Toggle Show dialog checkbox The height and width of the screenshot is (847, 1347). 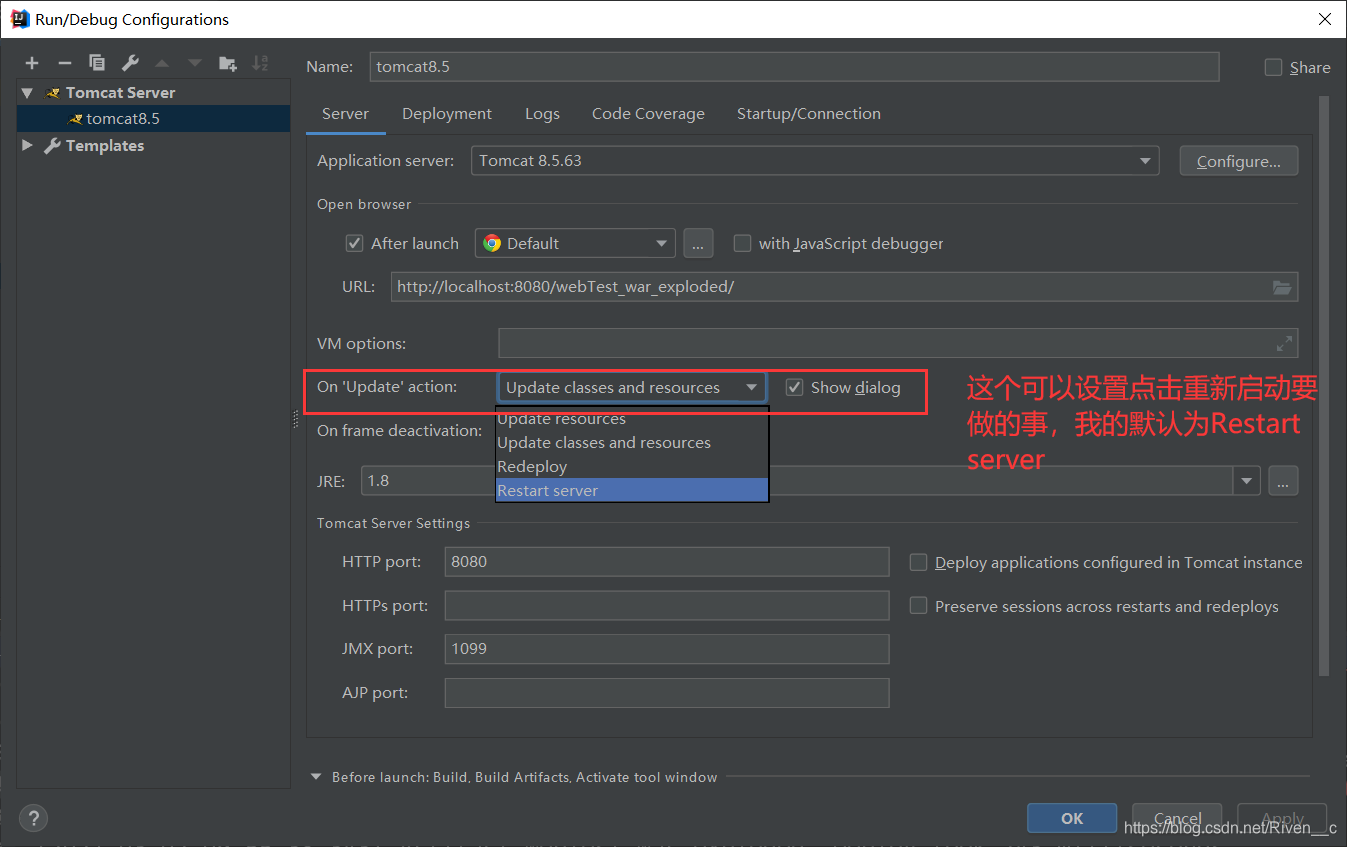pyautogui.click(x=794, y=387)
